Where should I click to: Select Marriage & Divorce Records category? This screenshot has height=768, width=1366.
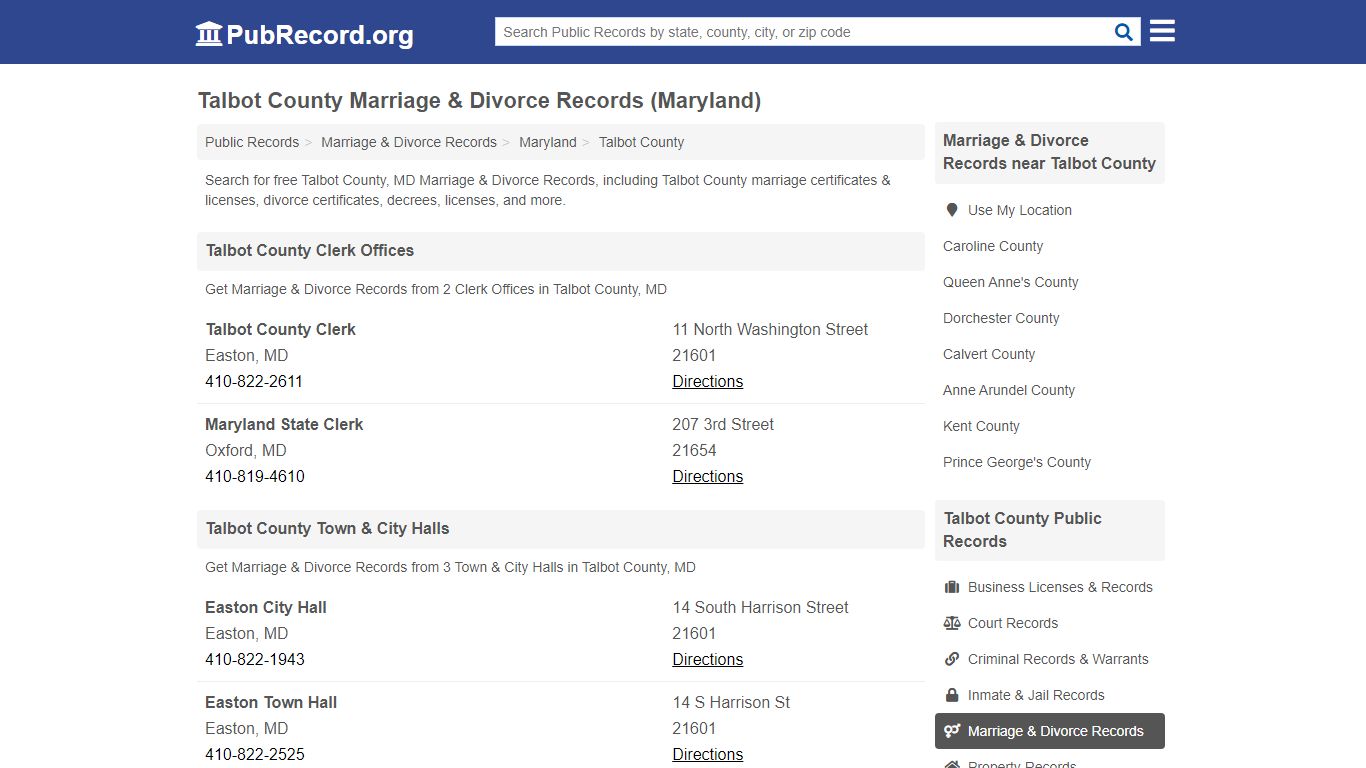coord(1050,731)
